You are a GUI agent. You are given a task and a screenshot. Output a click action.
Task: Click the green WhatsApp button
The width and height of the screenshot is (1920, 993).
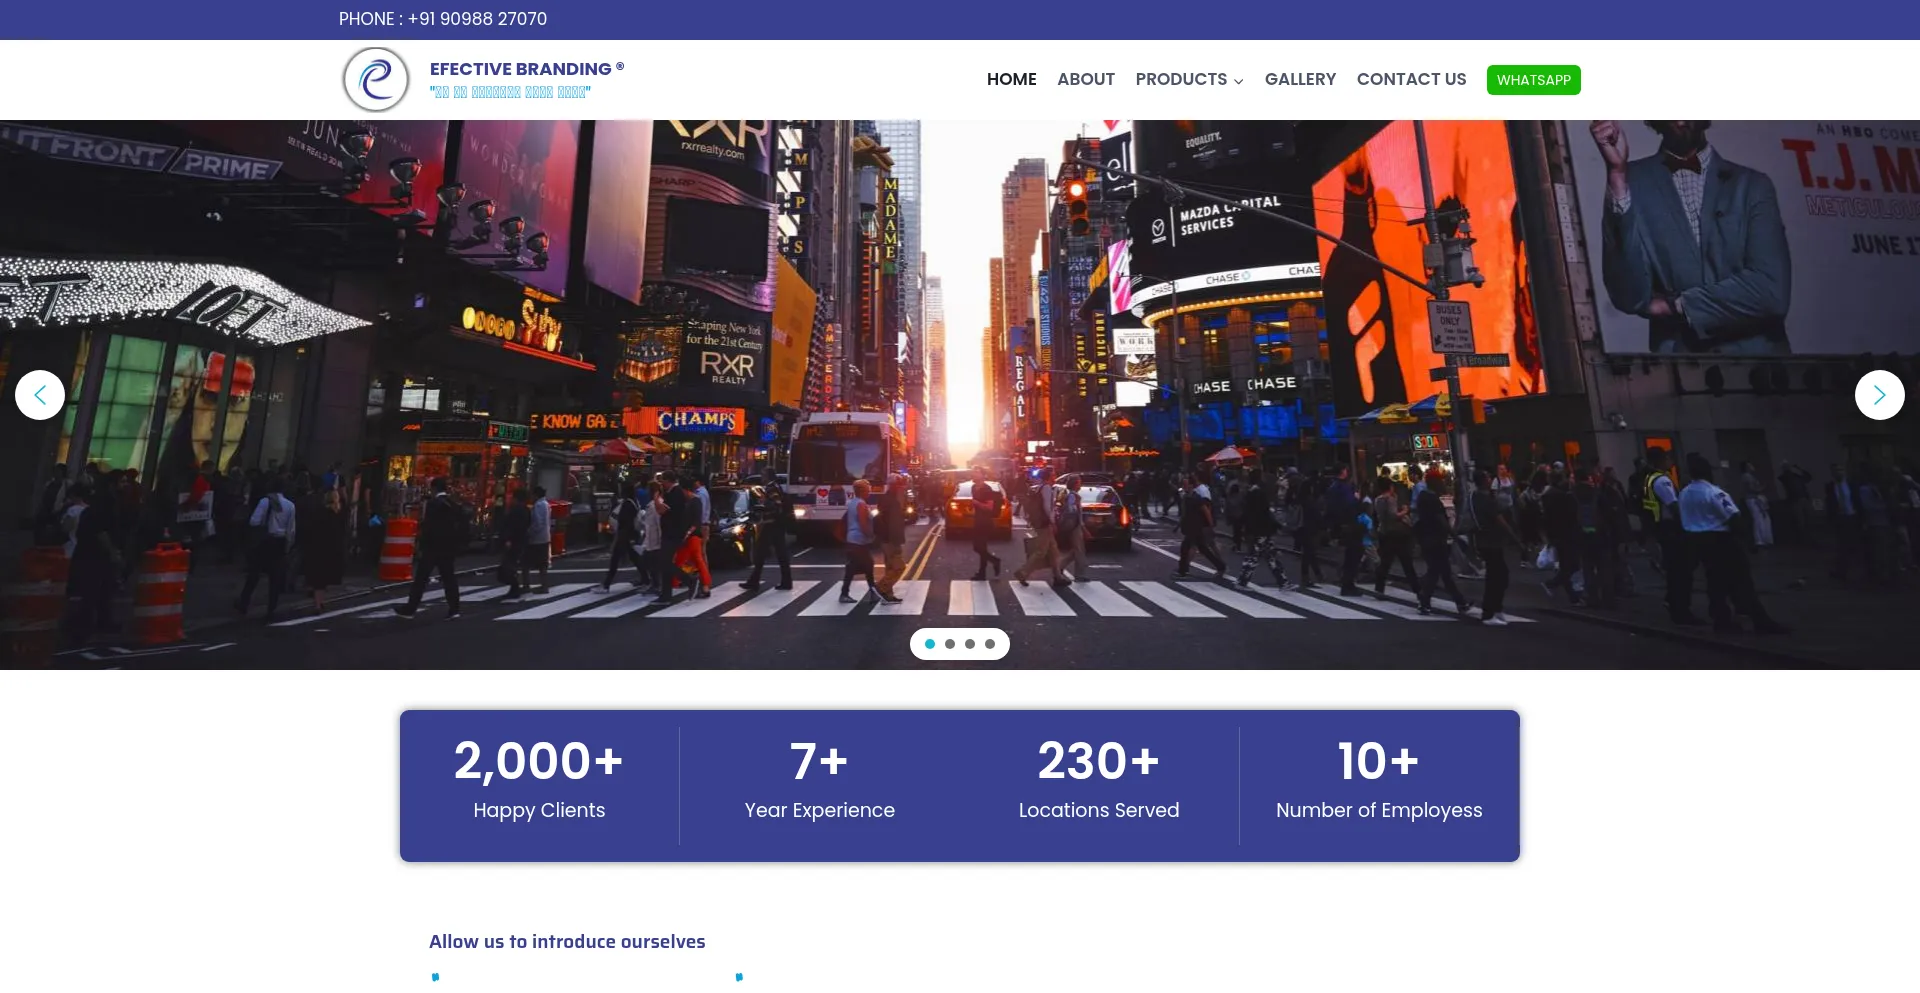(x=1534, y=80)
